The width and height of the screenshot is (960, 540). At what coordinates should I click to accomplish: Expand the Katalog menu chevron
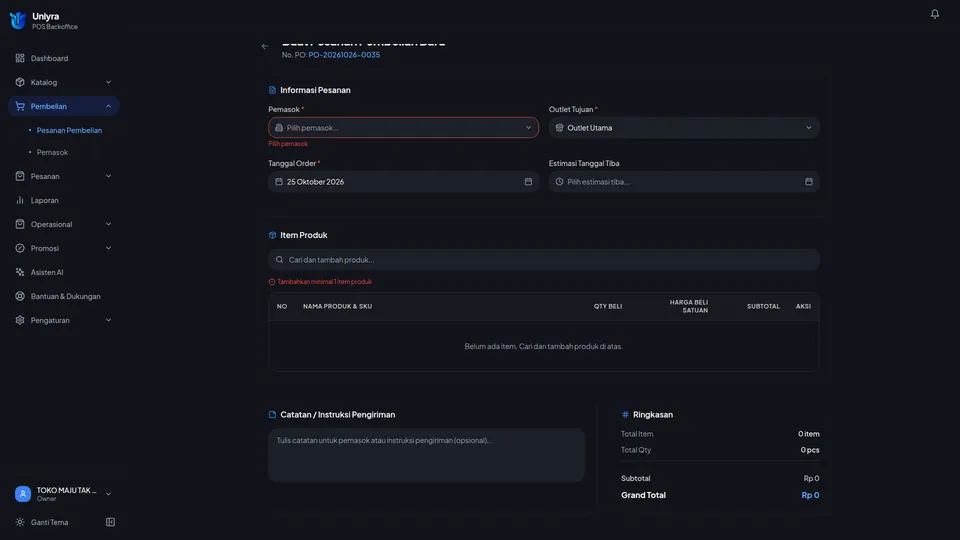point(108,82)
